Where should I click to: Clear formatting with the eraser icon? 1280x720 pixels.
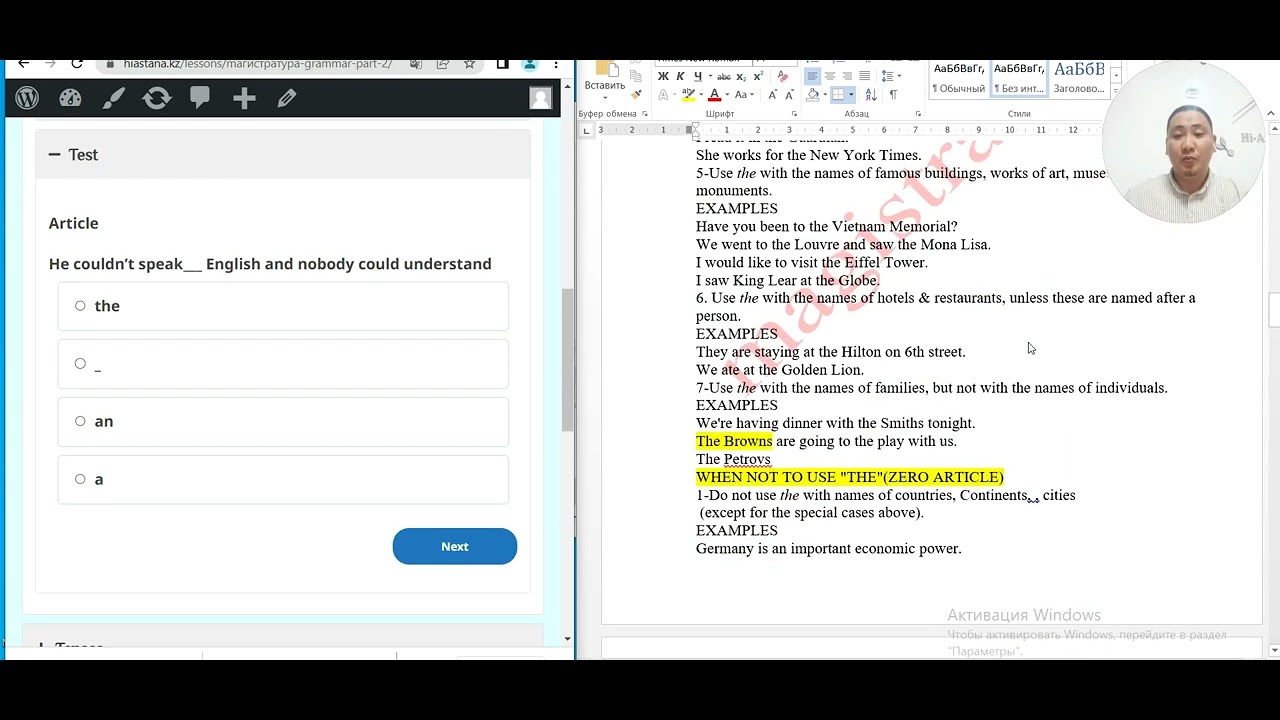coord(783,77)
